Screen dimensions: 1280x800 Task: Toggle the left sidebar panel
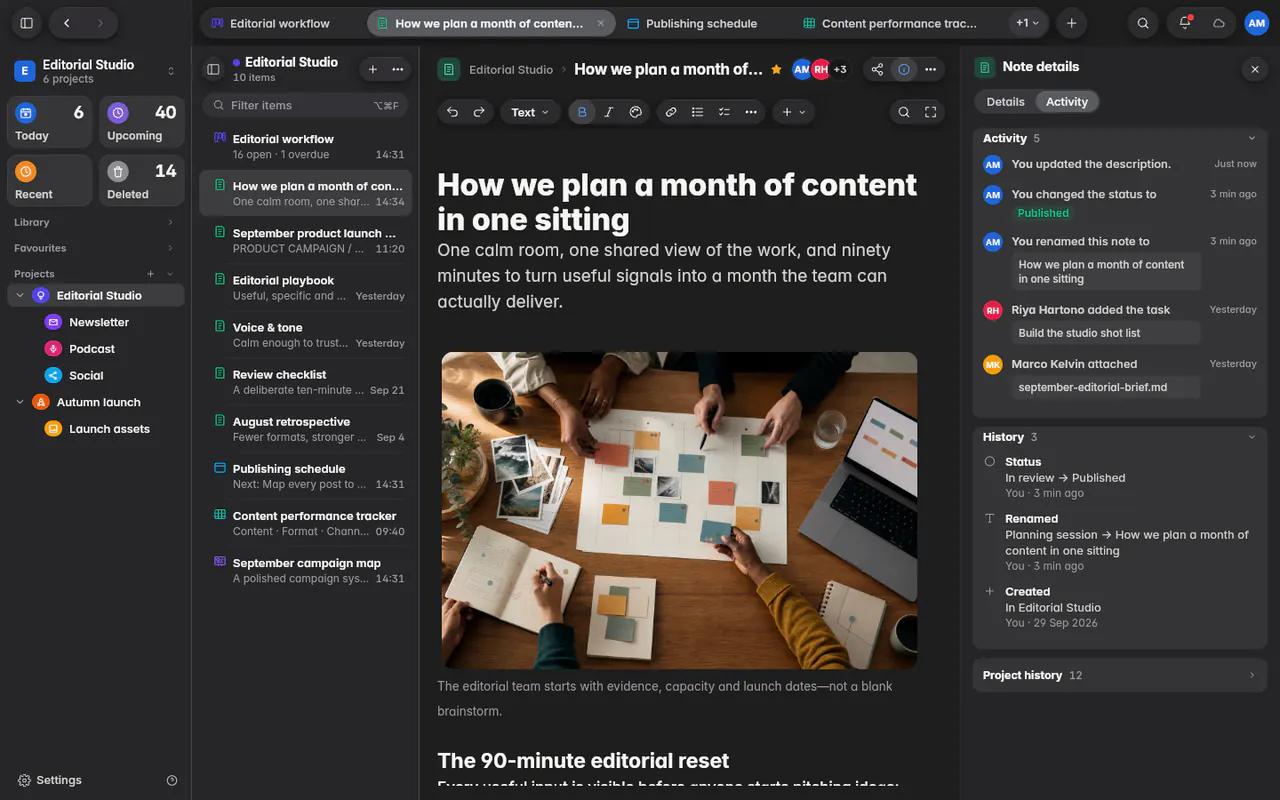point(27,23)
